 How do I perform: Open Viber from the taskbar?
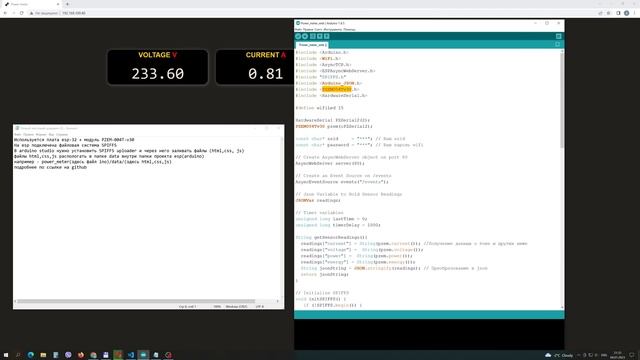coord(68,355)
